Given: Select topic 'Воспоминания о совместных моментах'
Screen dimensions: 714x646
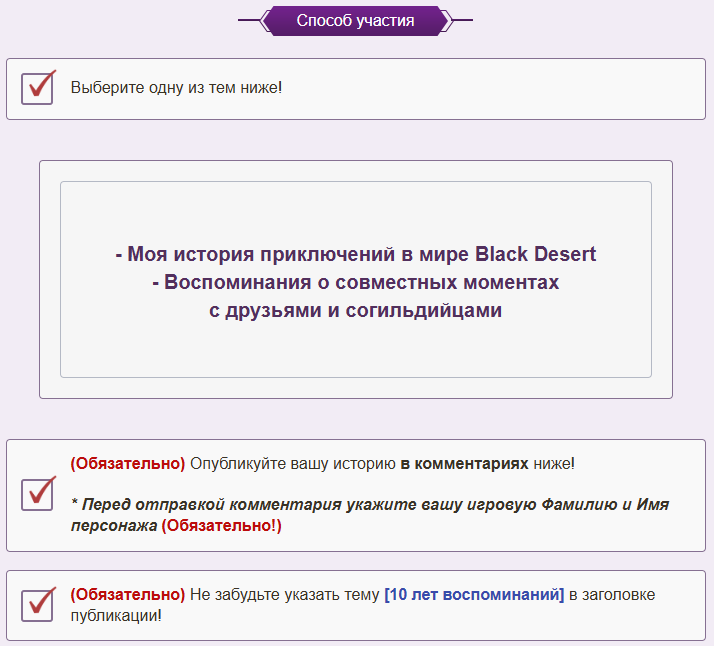Looking at the screenshot, I should click(356, 282).
